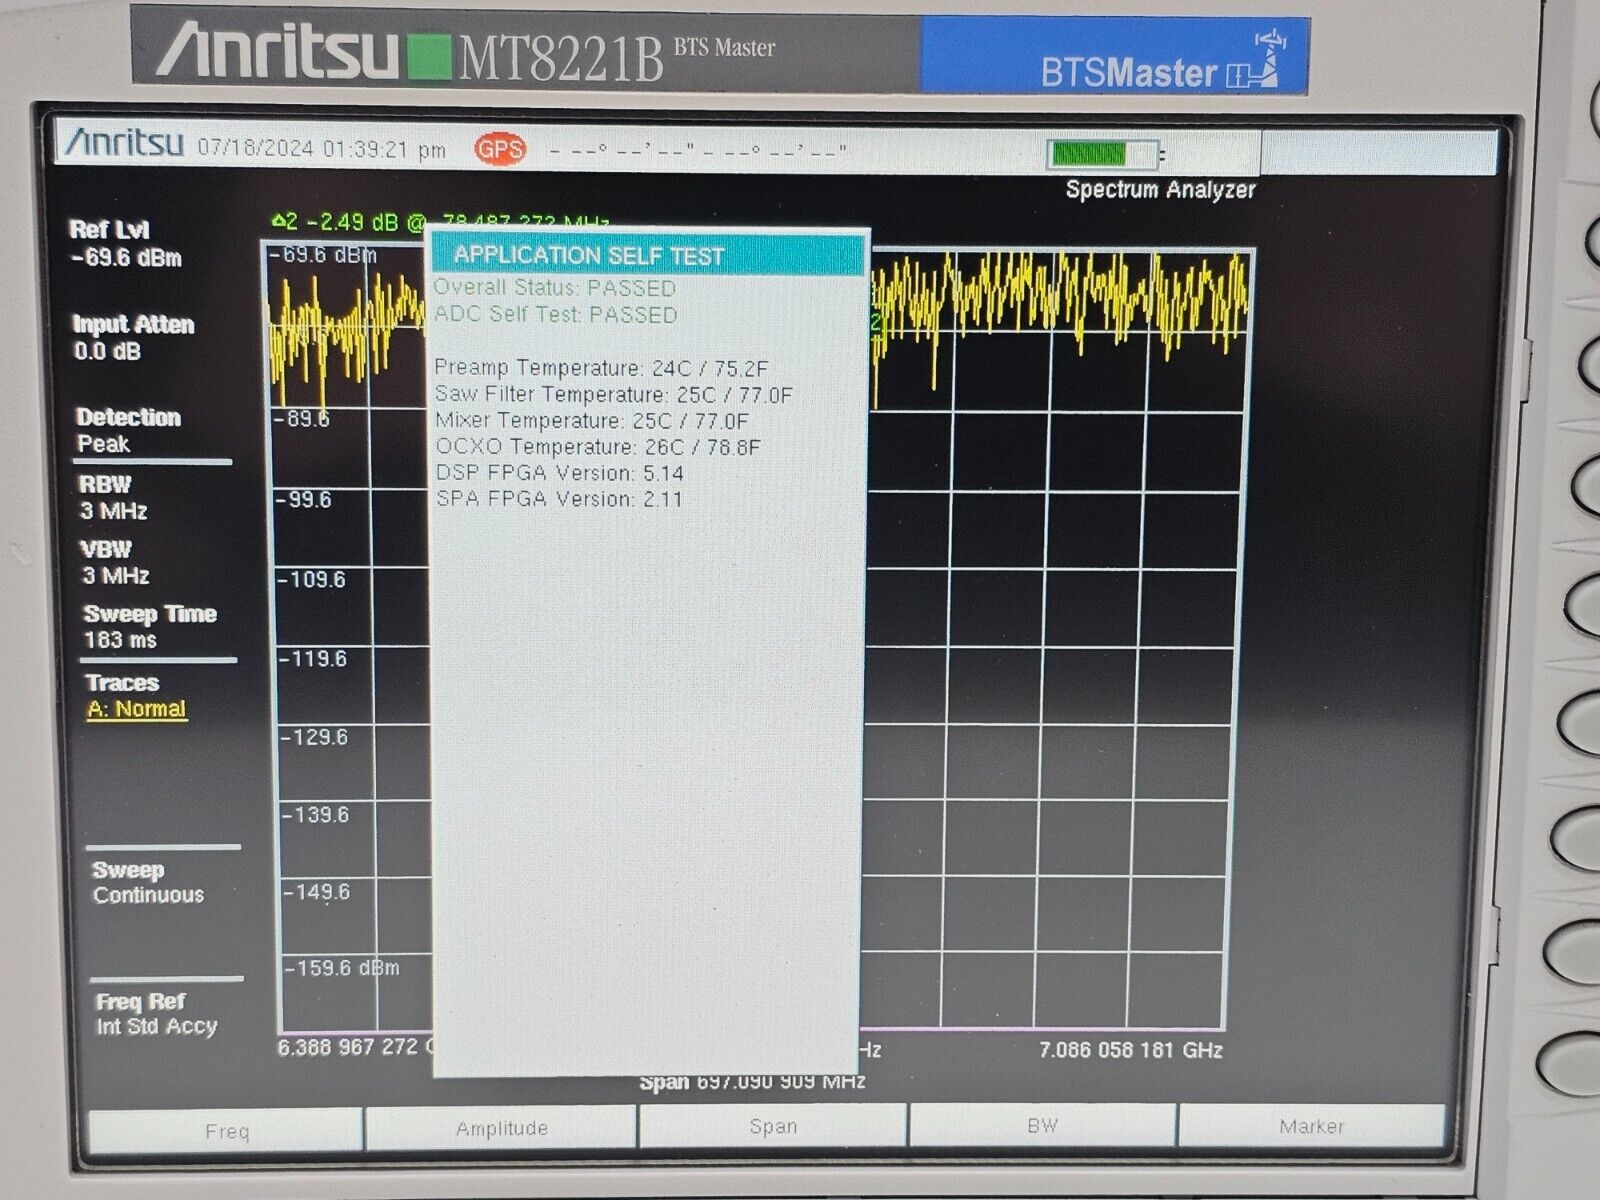1600x1200 pixels.
Task: Click the start frequency 6.388 967 272 value
Action: coord(354,1047)
